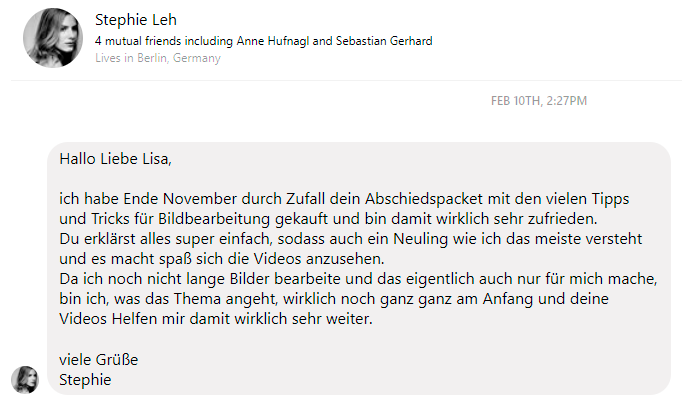Click the "Stephie" signature in the message
This screenshot has height=402, width=682.
(x=85, y=379)
